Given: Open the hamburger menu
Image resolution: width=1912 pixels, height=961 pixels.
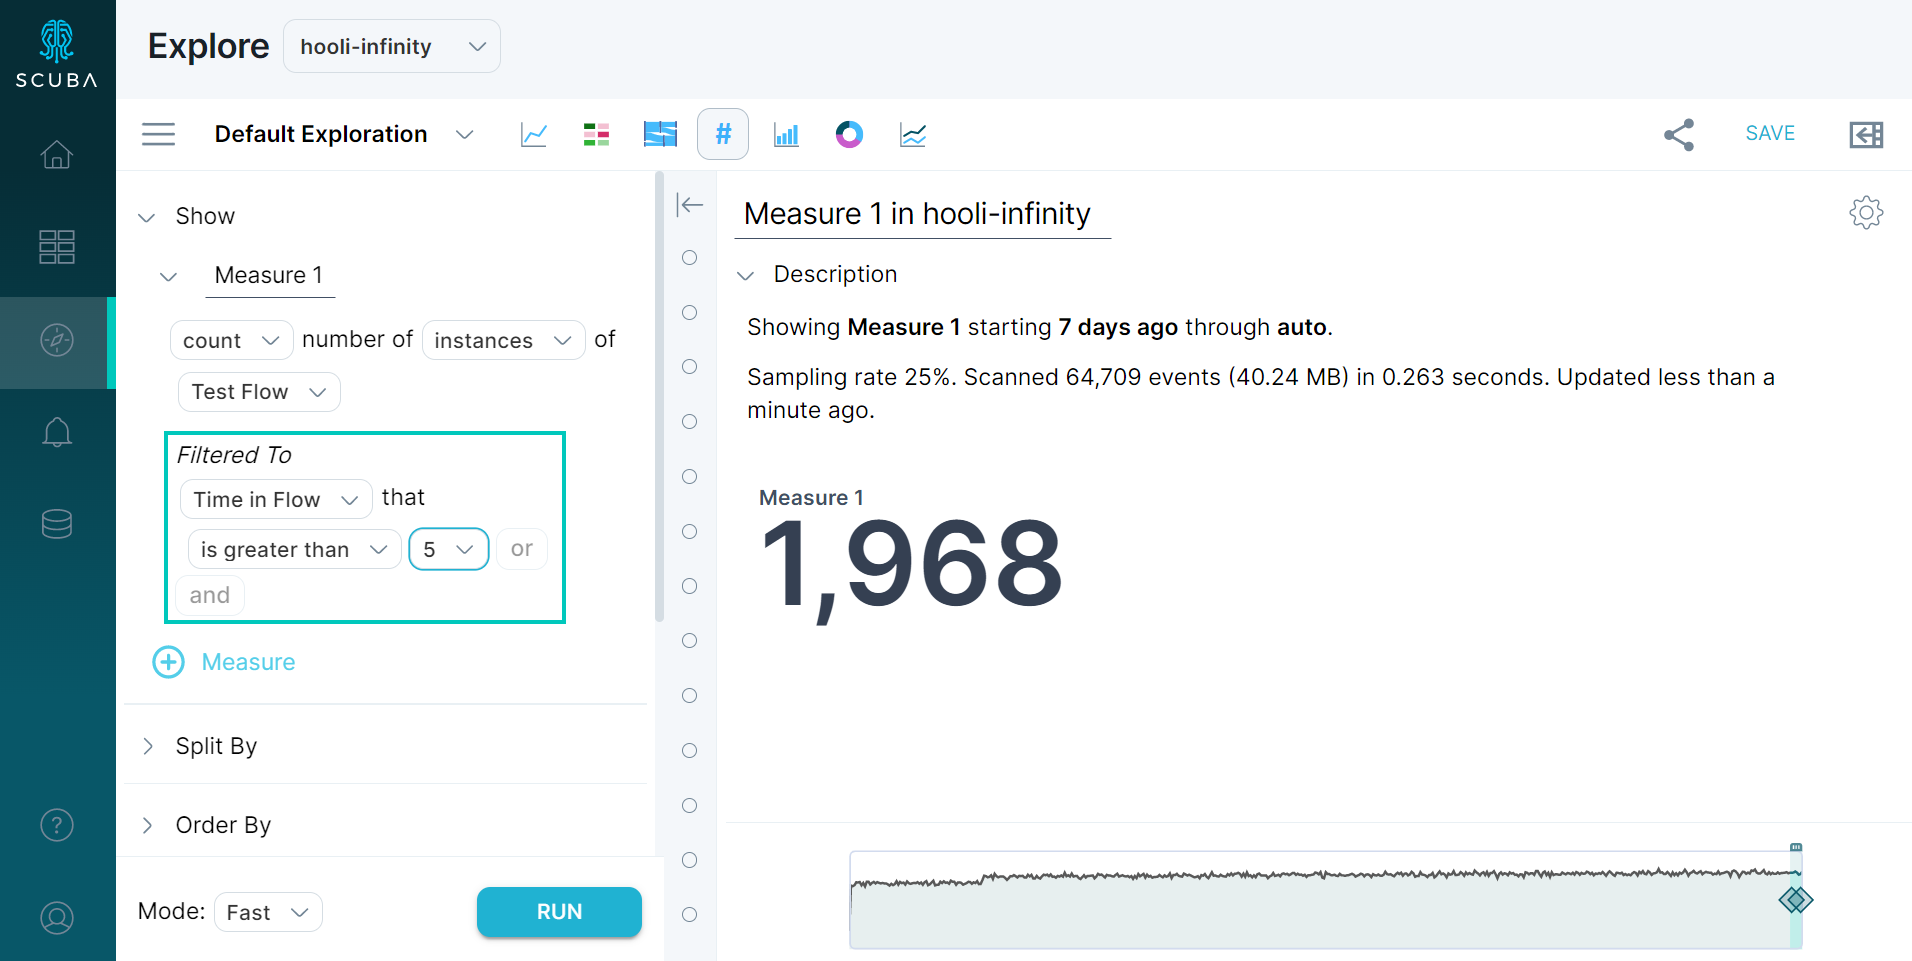Looking at the screenshot, I should click(158, 134).
